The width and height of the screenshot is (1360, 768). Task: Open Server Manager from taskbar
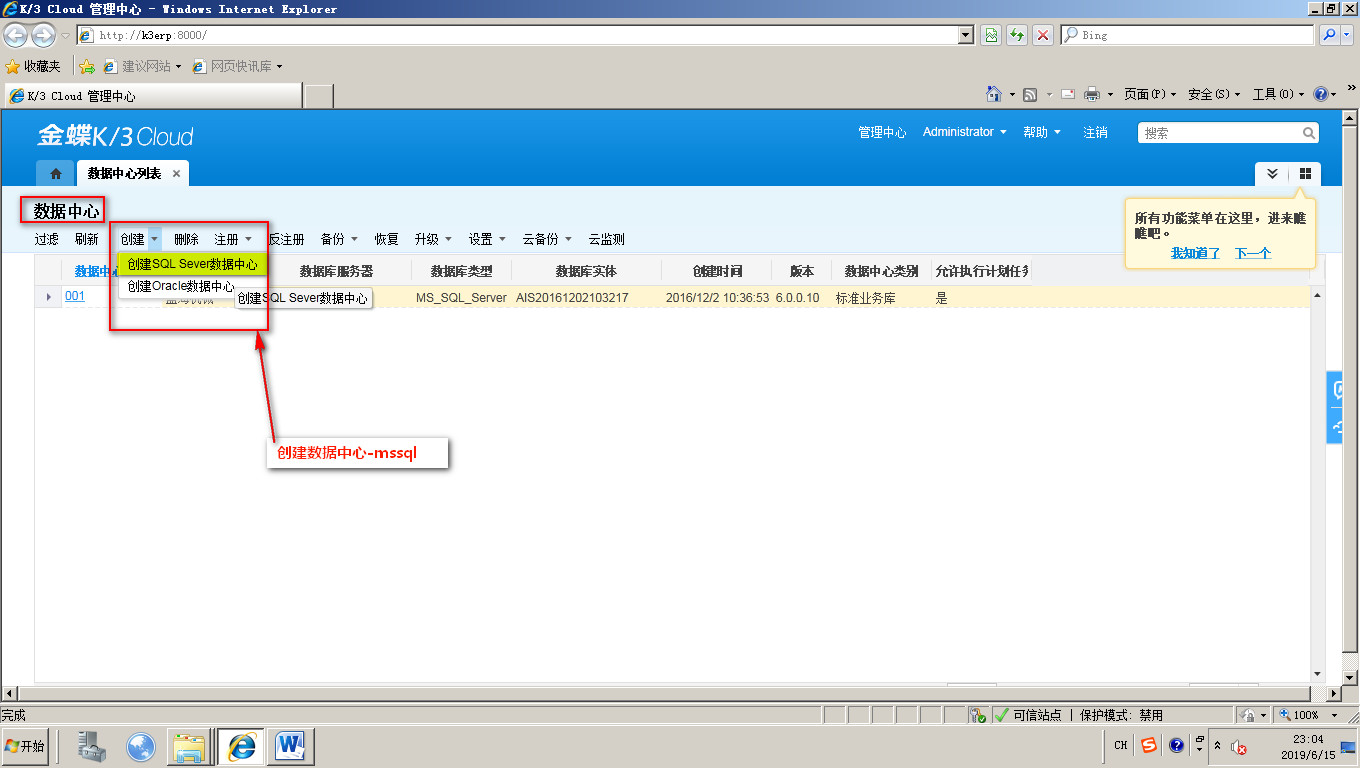92,746
